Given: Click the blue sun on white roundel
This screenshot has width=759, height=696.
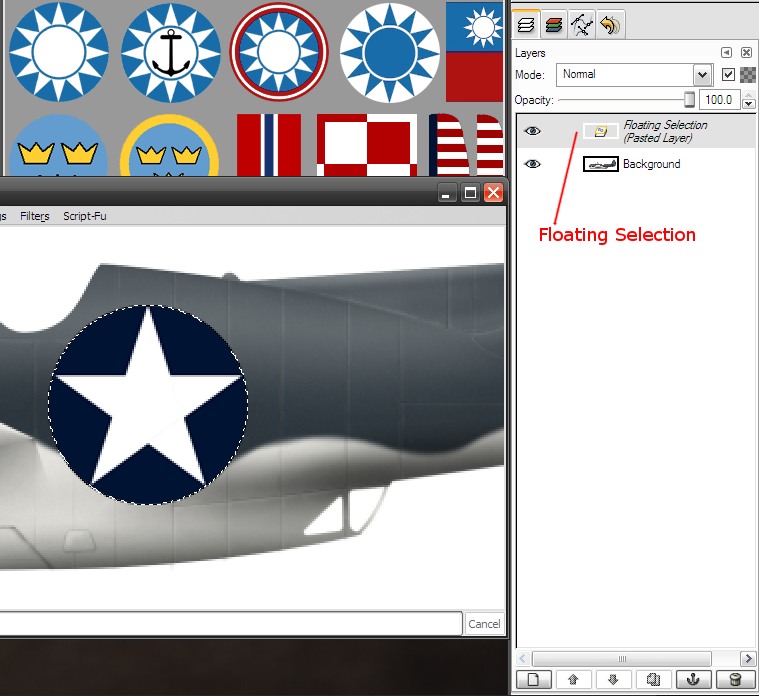Looking at the screenshot, I should (390, 53).
